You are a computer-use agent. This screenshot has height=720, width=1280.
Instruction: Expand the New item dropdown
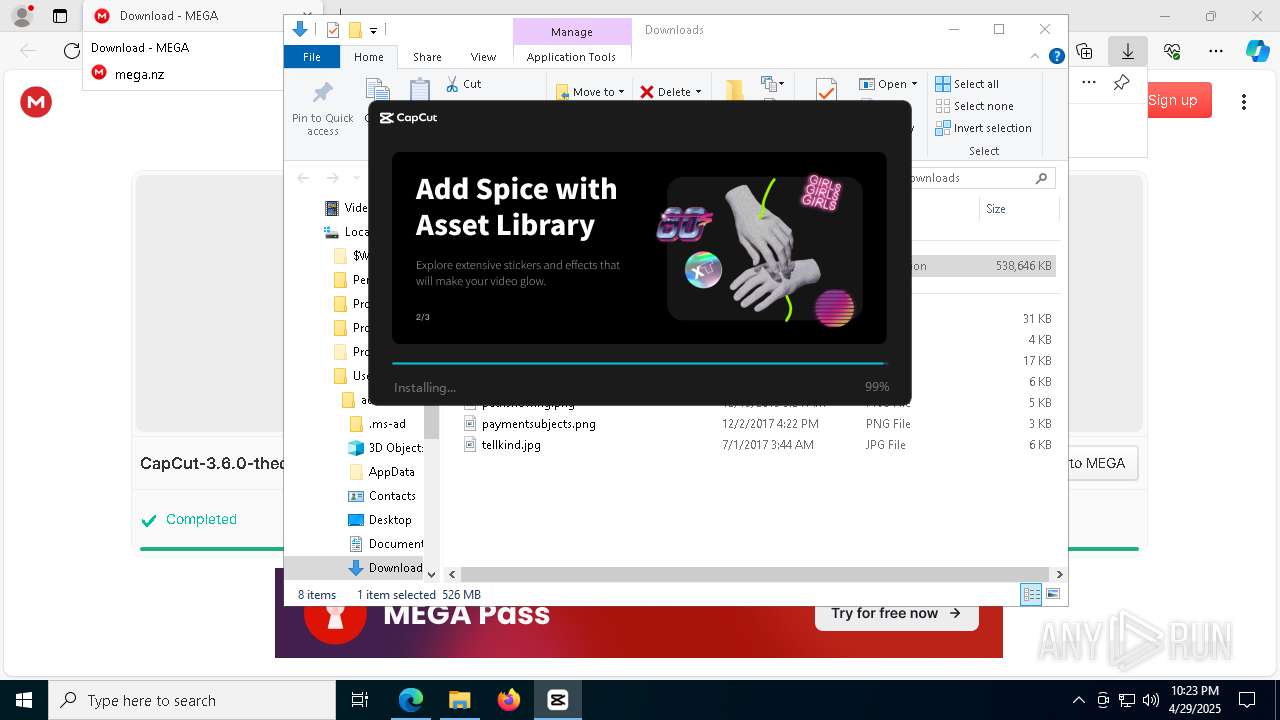point(772,84)
